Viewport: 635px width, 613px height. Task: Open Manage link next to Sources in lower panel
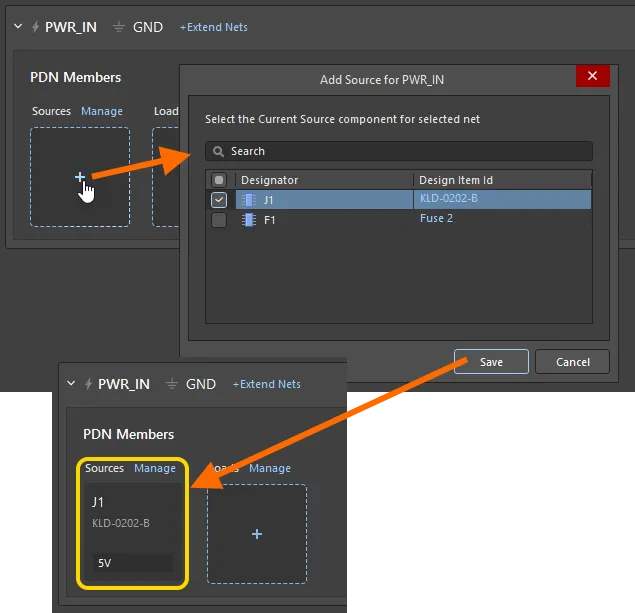click(155, 468)
